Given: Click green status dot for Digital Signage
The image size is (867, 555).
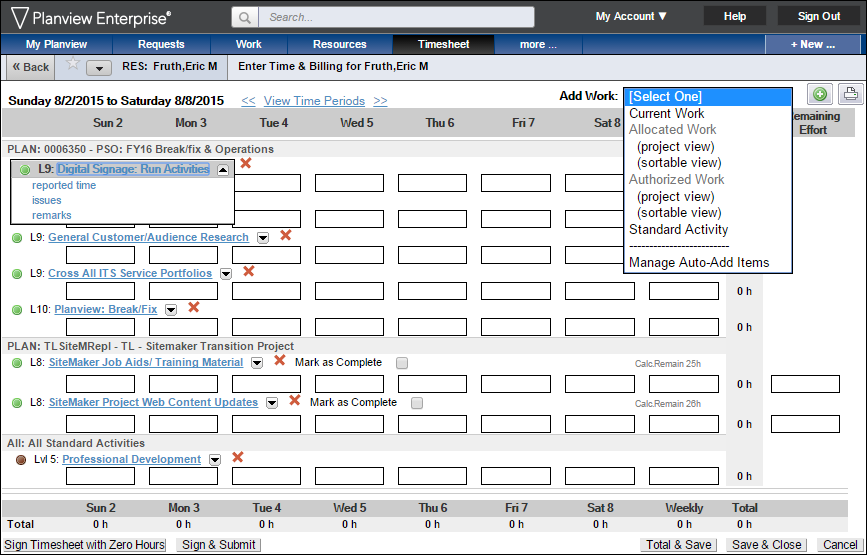Looking at the screenshot, I should pos(25,170).
